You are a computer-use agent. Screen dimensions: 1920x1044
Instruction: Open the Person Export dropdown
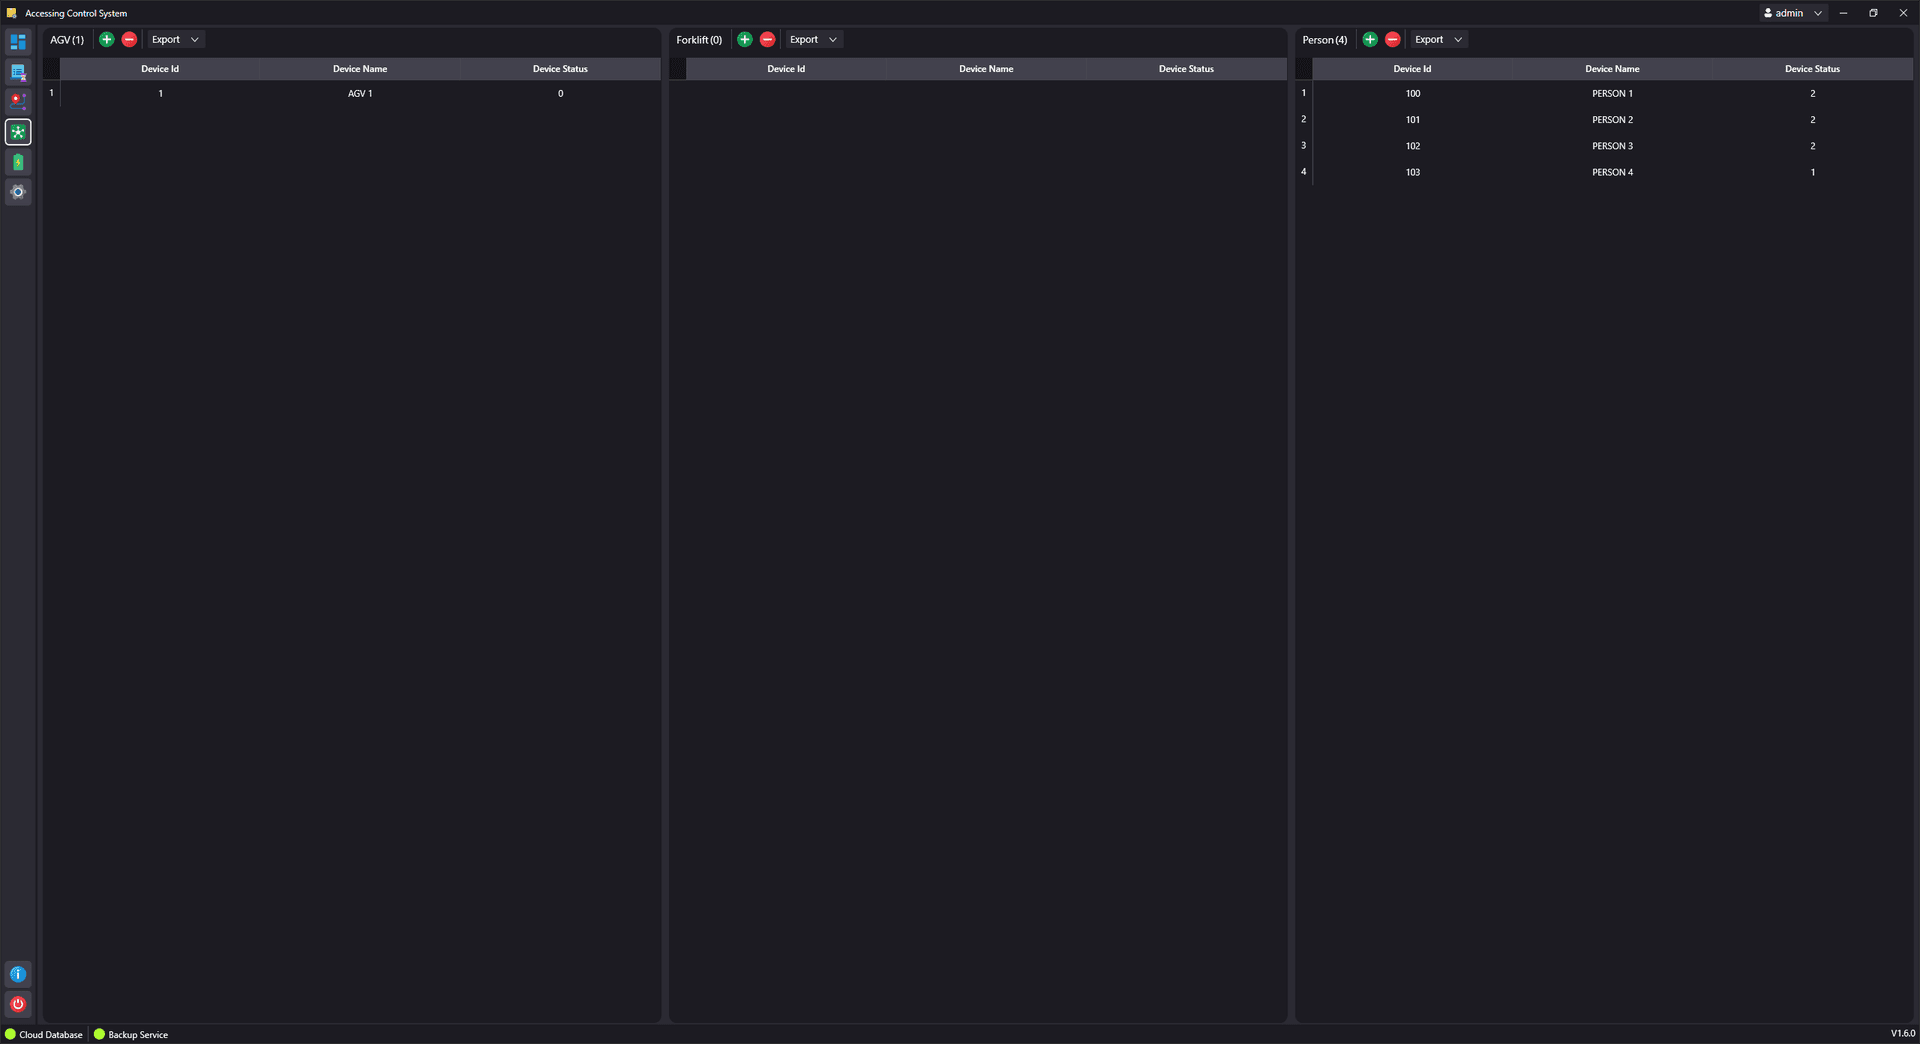coord(1438,40)
